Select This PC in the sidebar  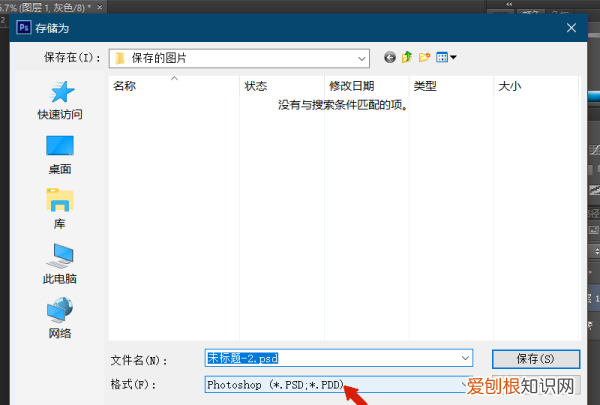tap(60, 264)
